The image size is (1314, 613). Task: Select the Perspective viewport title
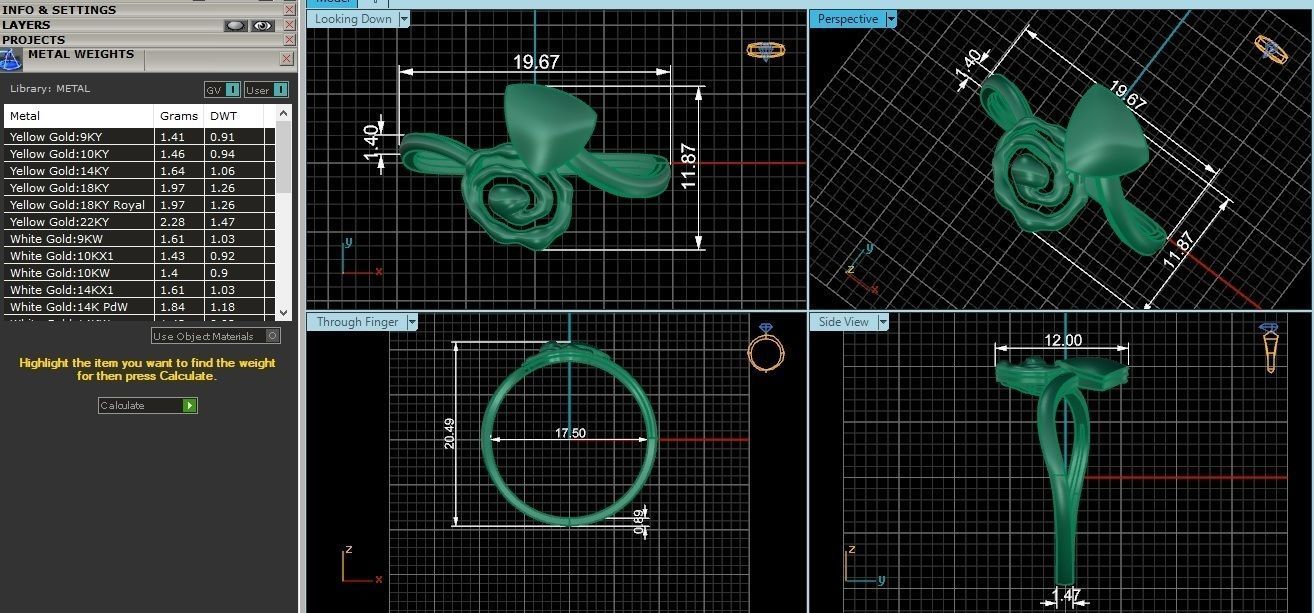847,19
